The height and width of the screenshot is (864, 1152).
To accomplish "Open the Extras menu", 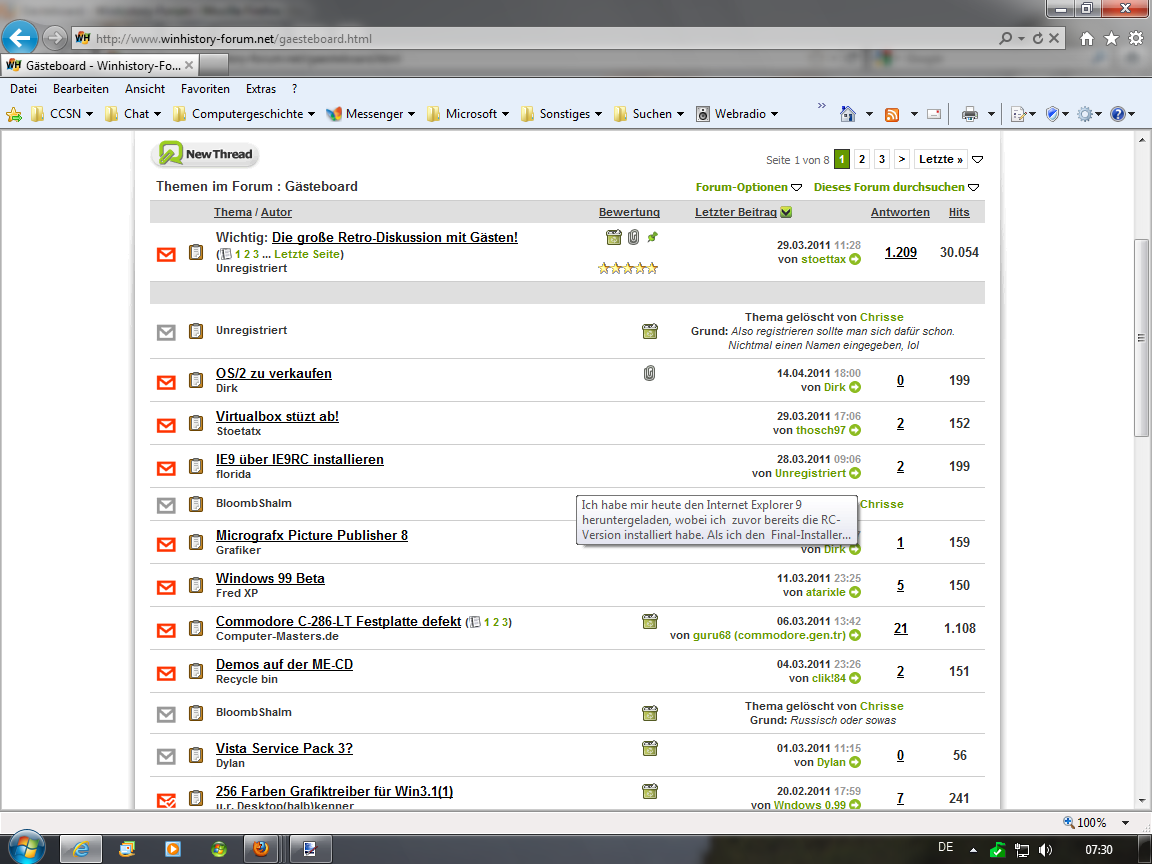I will coord(260,89).
